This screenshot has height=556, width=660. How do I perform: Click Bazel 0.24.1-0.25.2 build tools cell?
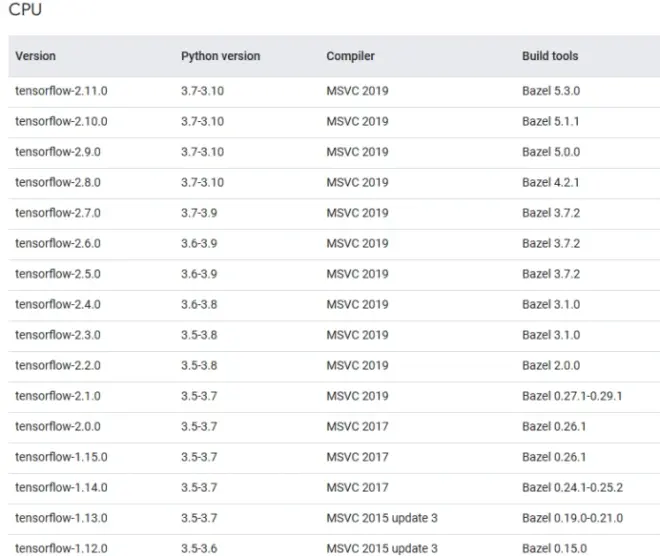pyautogui.click(x=572, y=488)
